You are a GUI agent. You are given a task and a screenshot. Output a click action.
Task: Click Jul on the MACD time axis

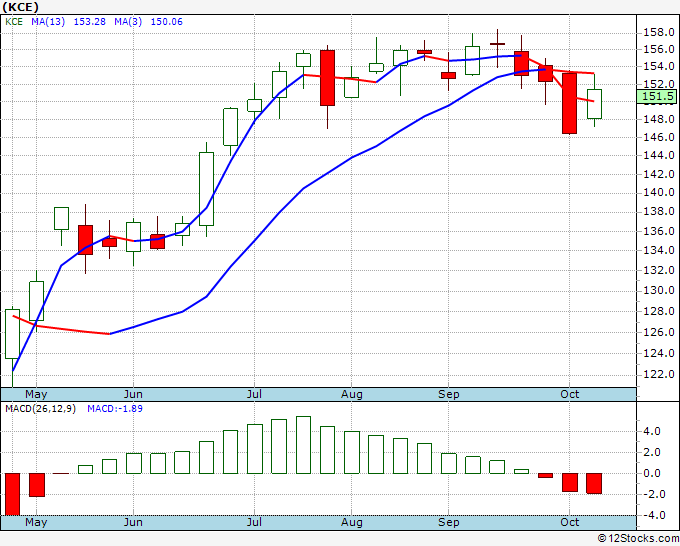pos(254,522)
